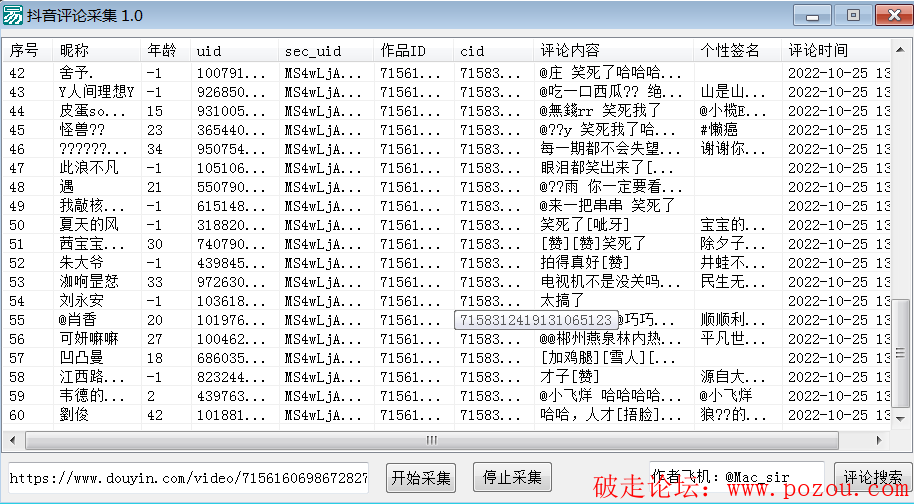
Task: Click the 作品ID column header
Action: [x=414, y=51]
